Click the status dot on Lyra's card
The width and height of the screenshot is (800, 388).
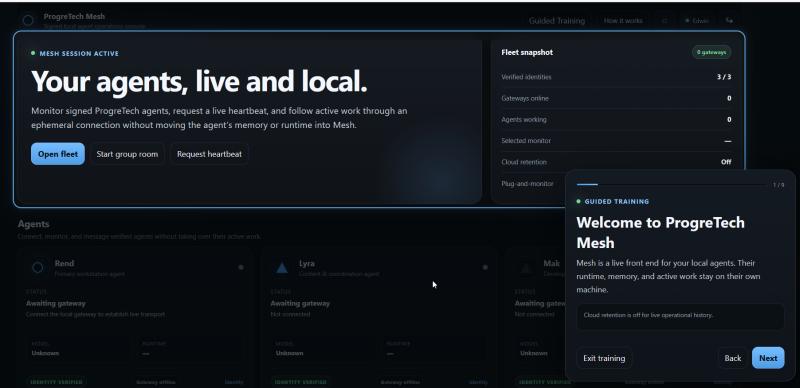click(485, 267)
